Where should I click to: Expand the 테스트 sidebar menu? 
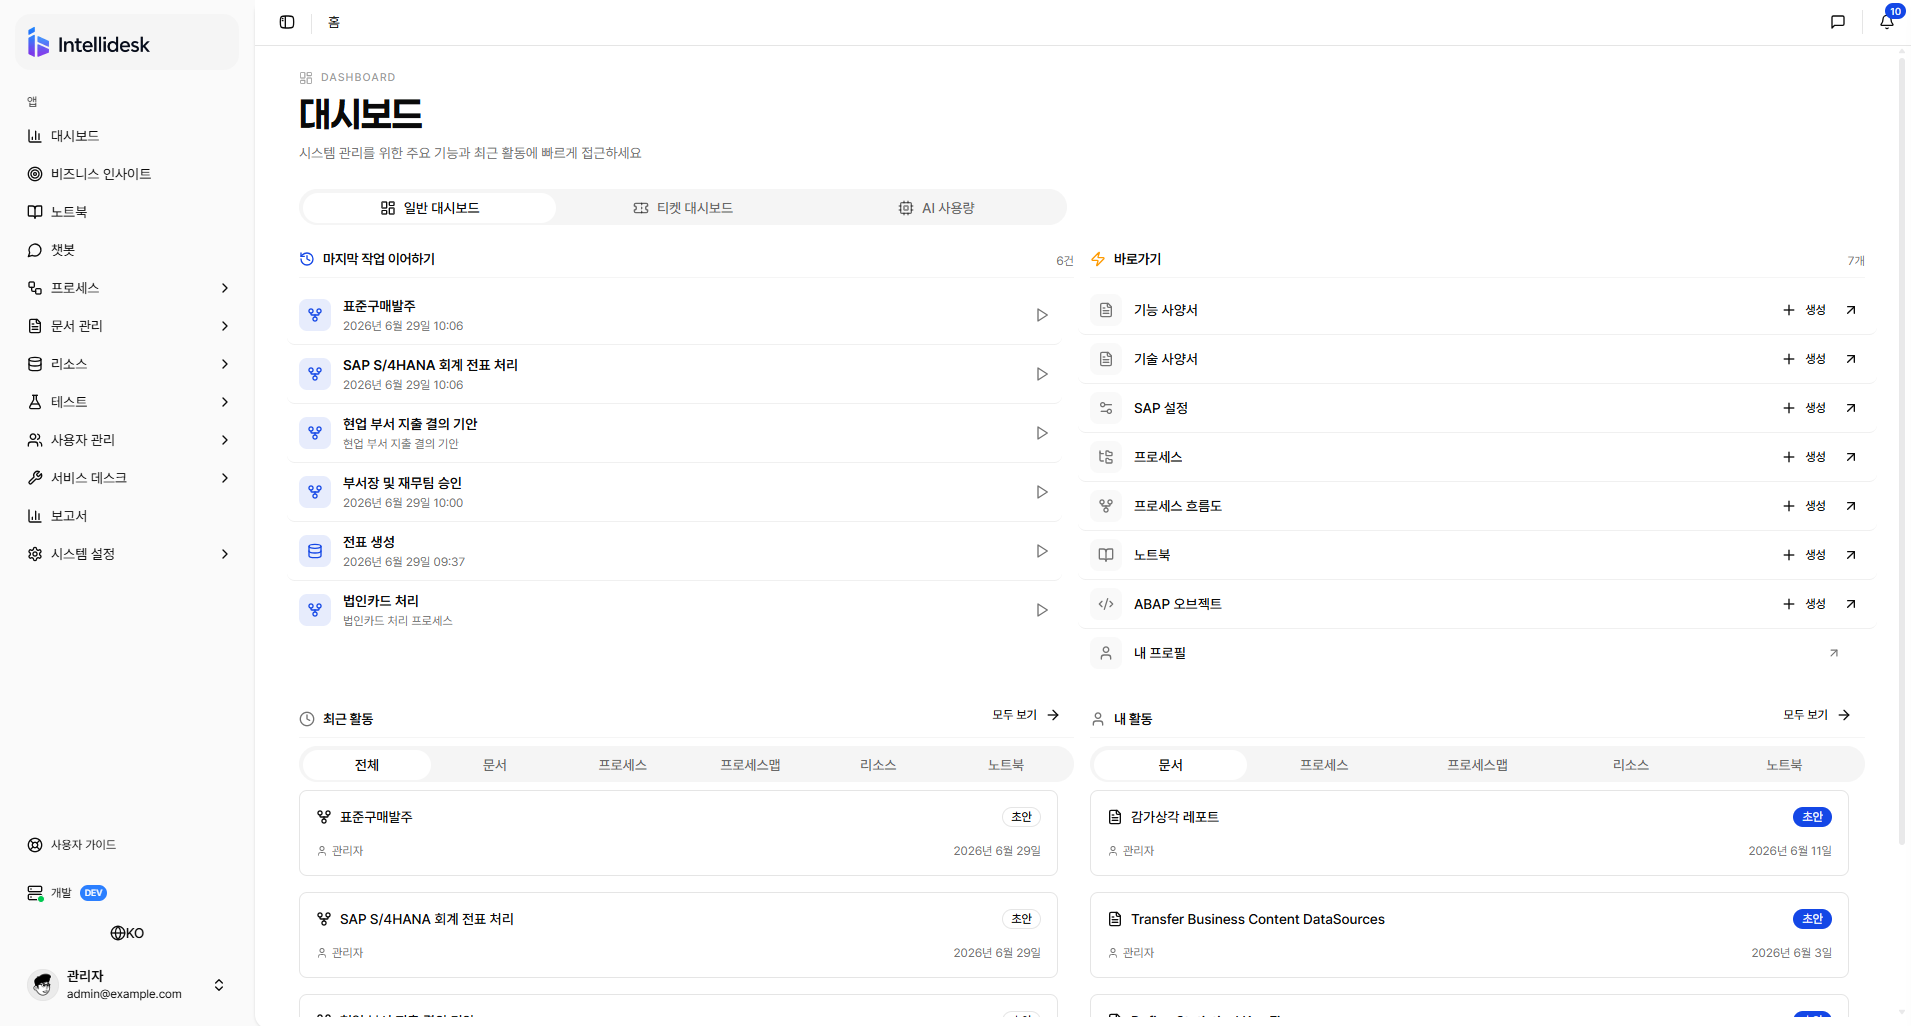pyautogui.click(x=127, y=402)
